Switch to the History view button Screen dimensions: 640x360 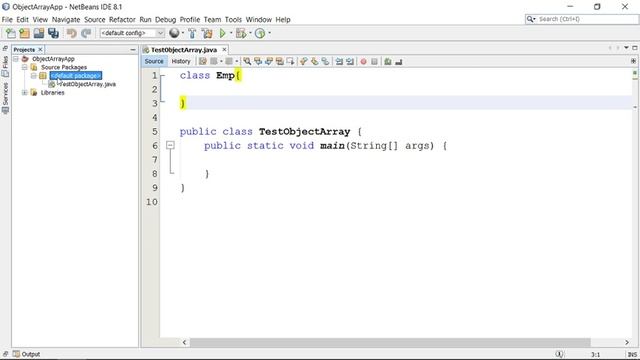[181, 61]
